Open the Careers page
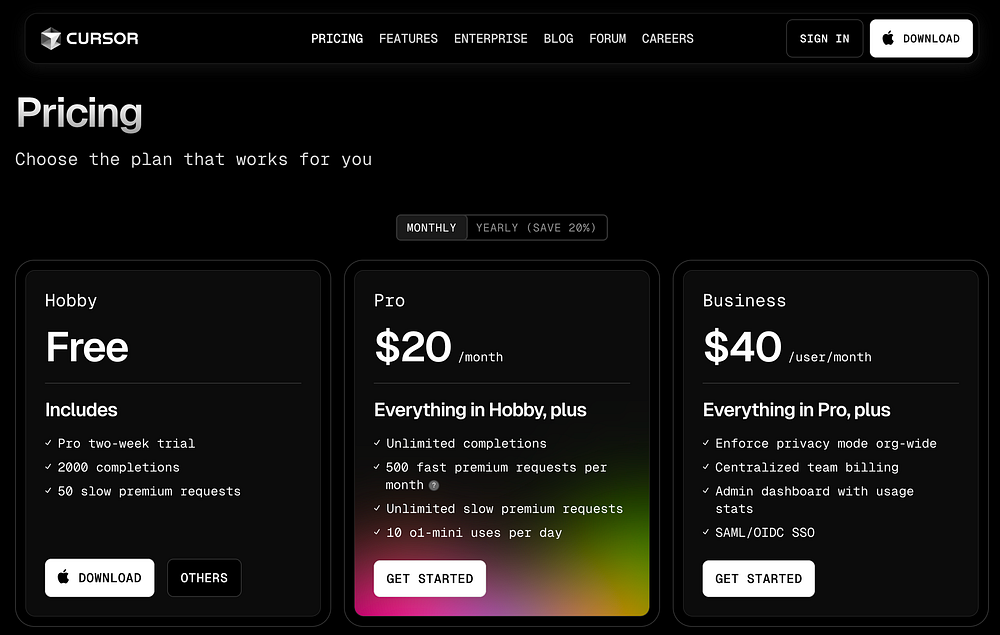The image size is (1000, 635). [x=667, y=39]
